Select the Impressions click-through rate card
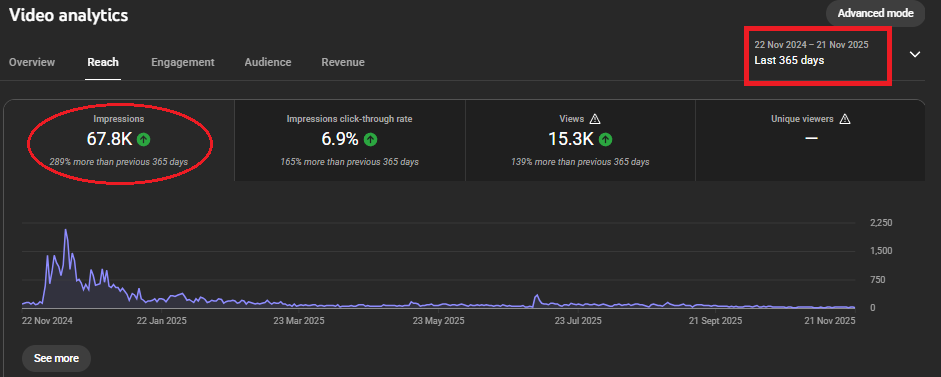 [x=349, y=140]
